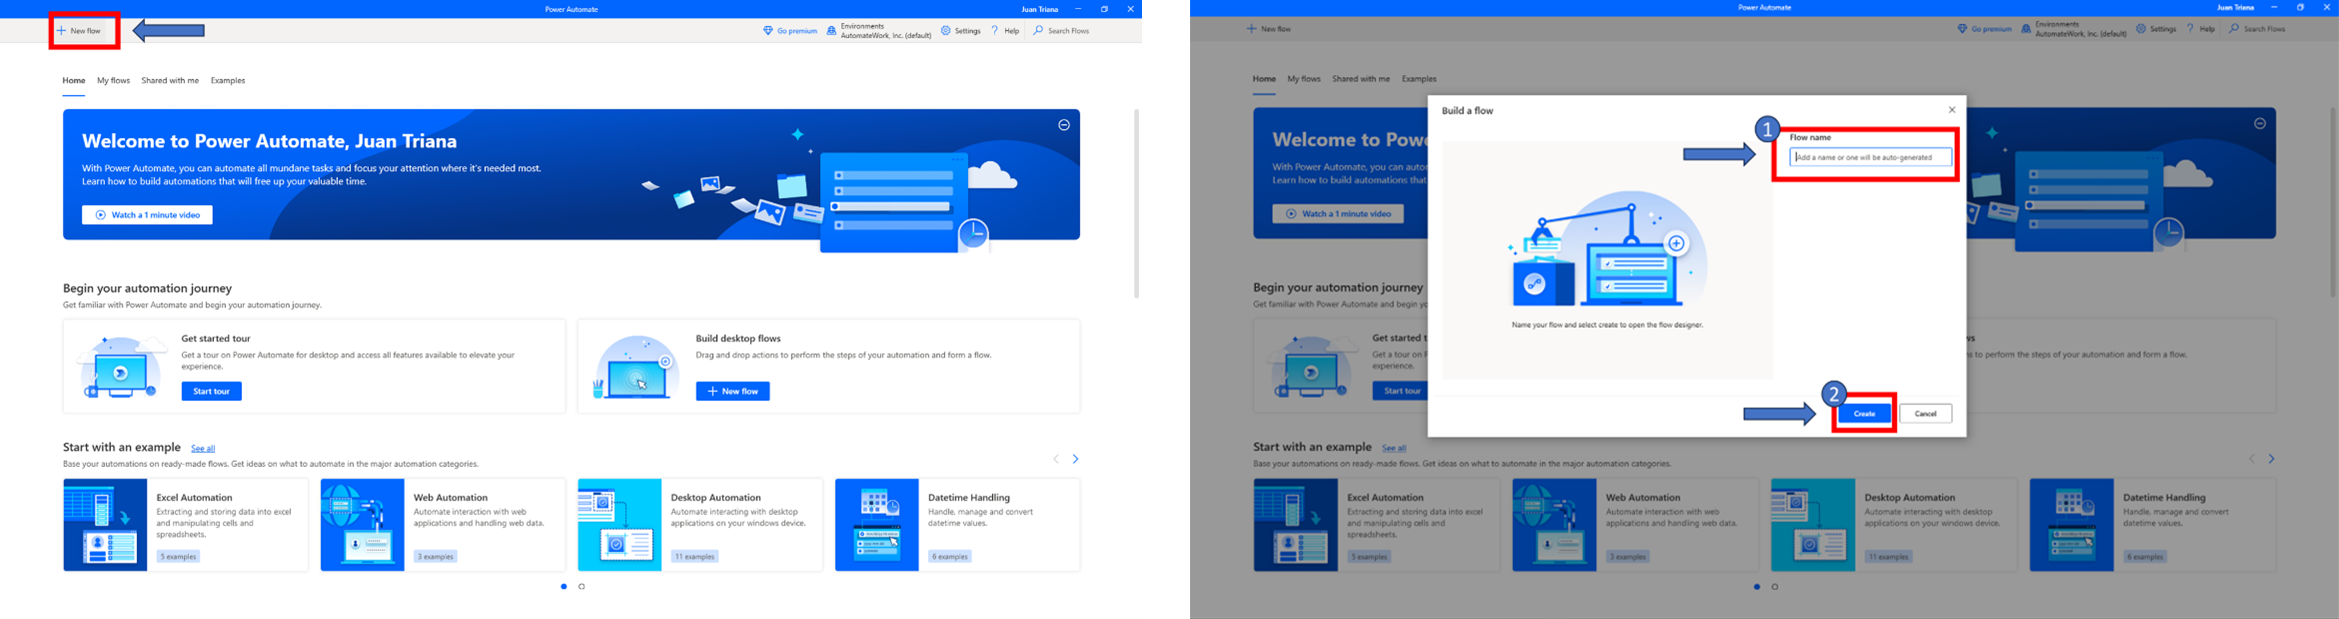
Task: Click Start tour button in right window
Action: tap(1400, 391)
